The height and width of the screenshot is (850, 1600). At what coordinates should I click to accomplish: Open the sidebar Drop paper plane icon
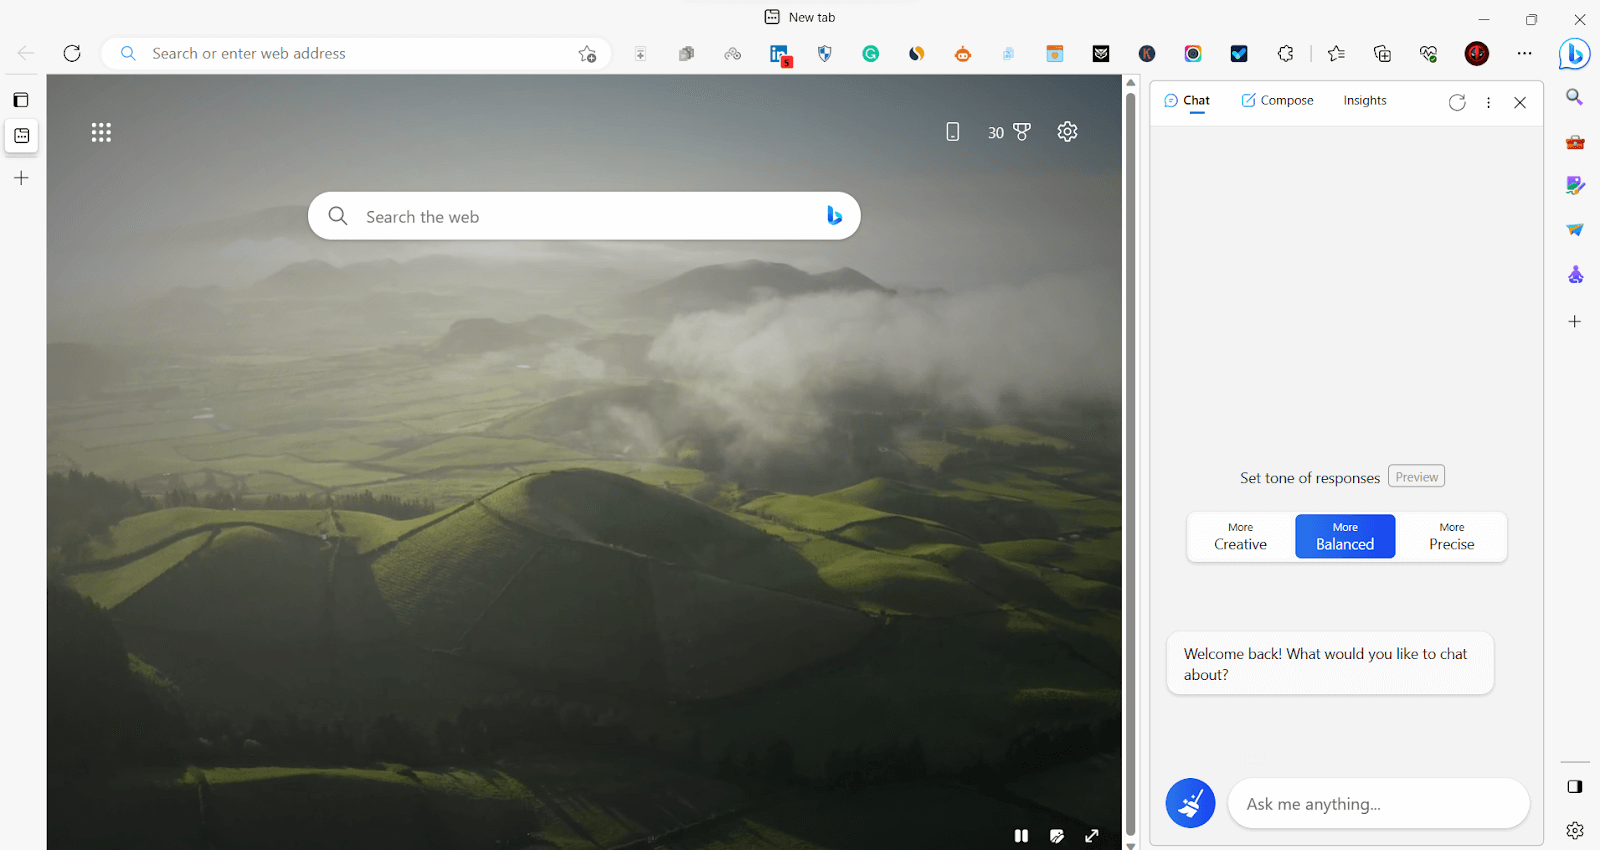pyautogui.click(x=1575, y=230)
